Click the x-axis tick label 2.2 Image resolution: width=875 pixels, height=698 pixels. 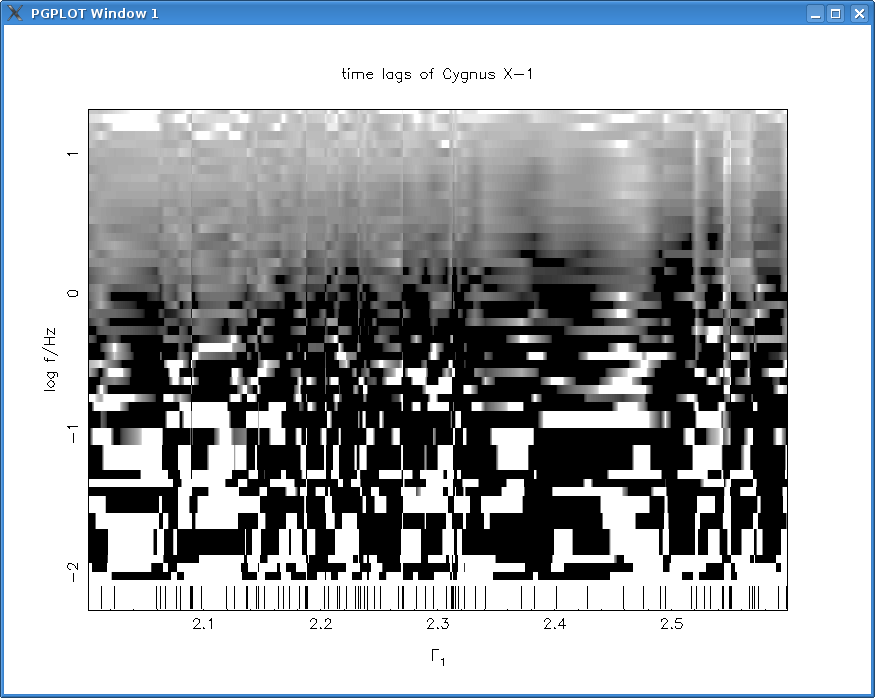(x=320, y=624)
